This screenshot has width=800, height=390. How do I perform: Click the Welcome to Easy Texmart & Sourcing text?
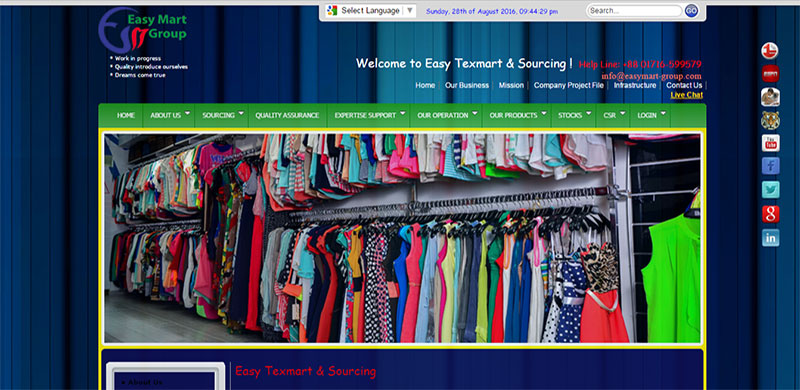click(x=464, y=63)
